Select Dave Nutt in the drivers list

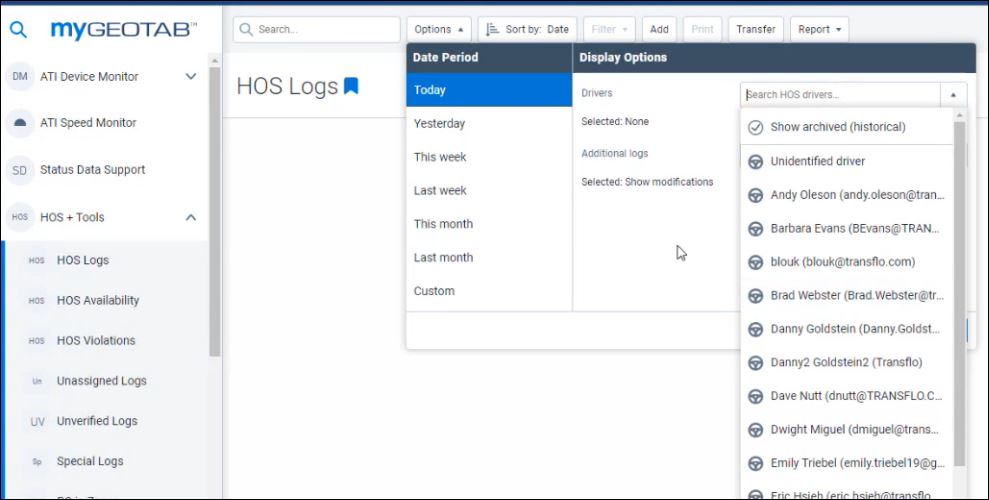pos(855,396)
